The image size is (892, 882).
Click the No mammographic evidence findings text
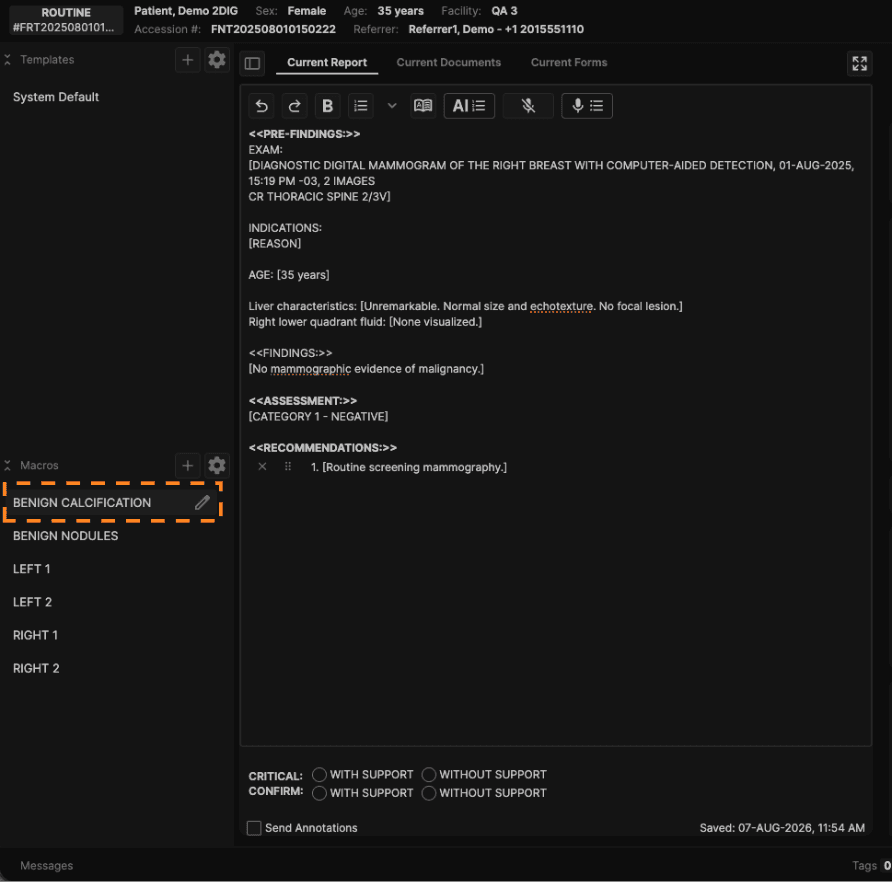click(x=366, y=369)
